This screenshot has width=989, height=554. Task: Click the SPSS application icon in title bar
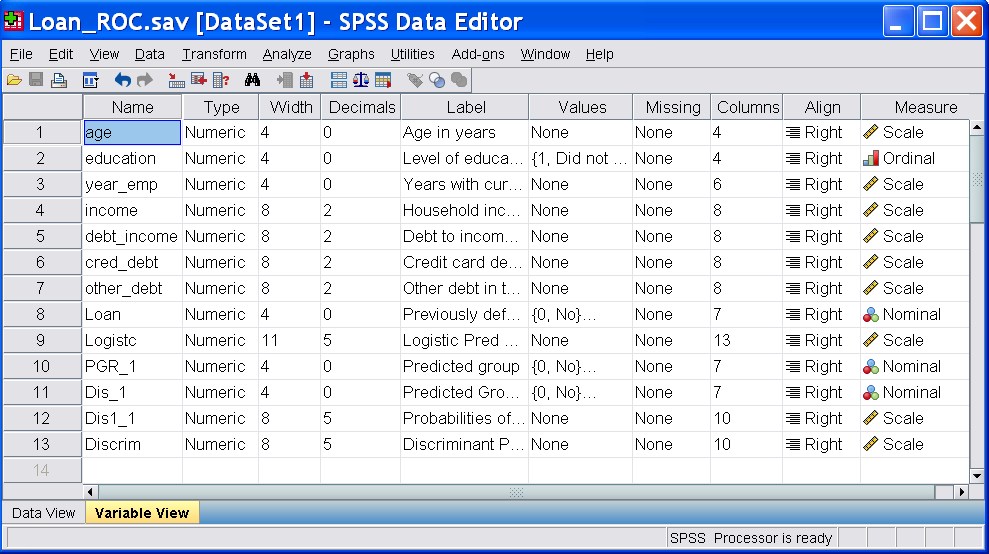(13, 21)
